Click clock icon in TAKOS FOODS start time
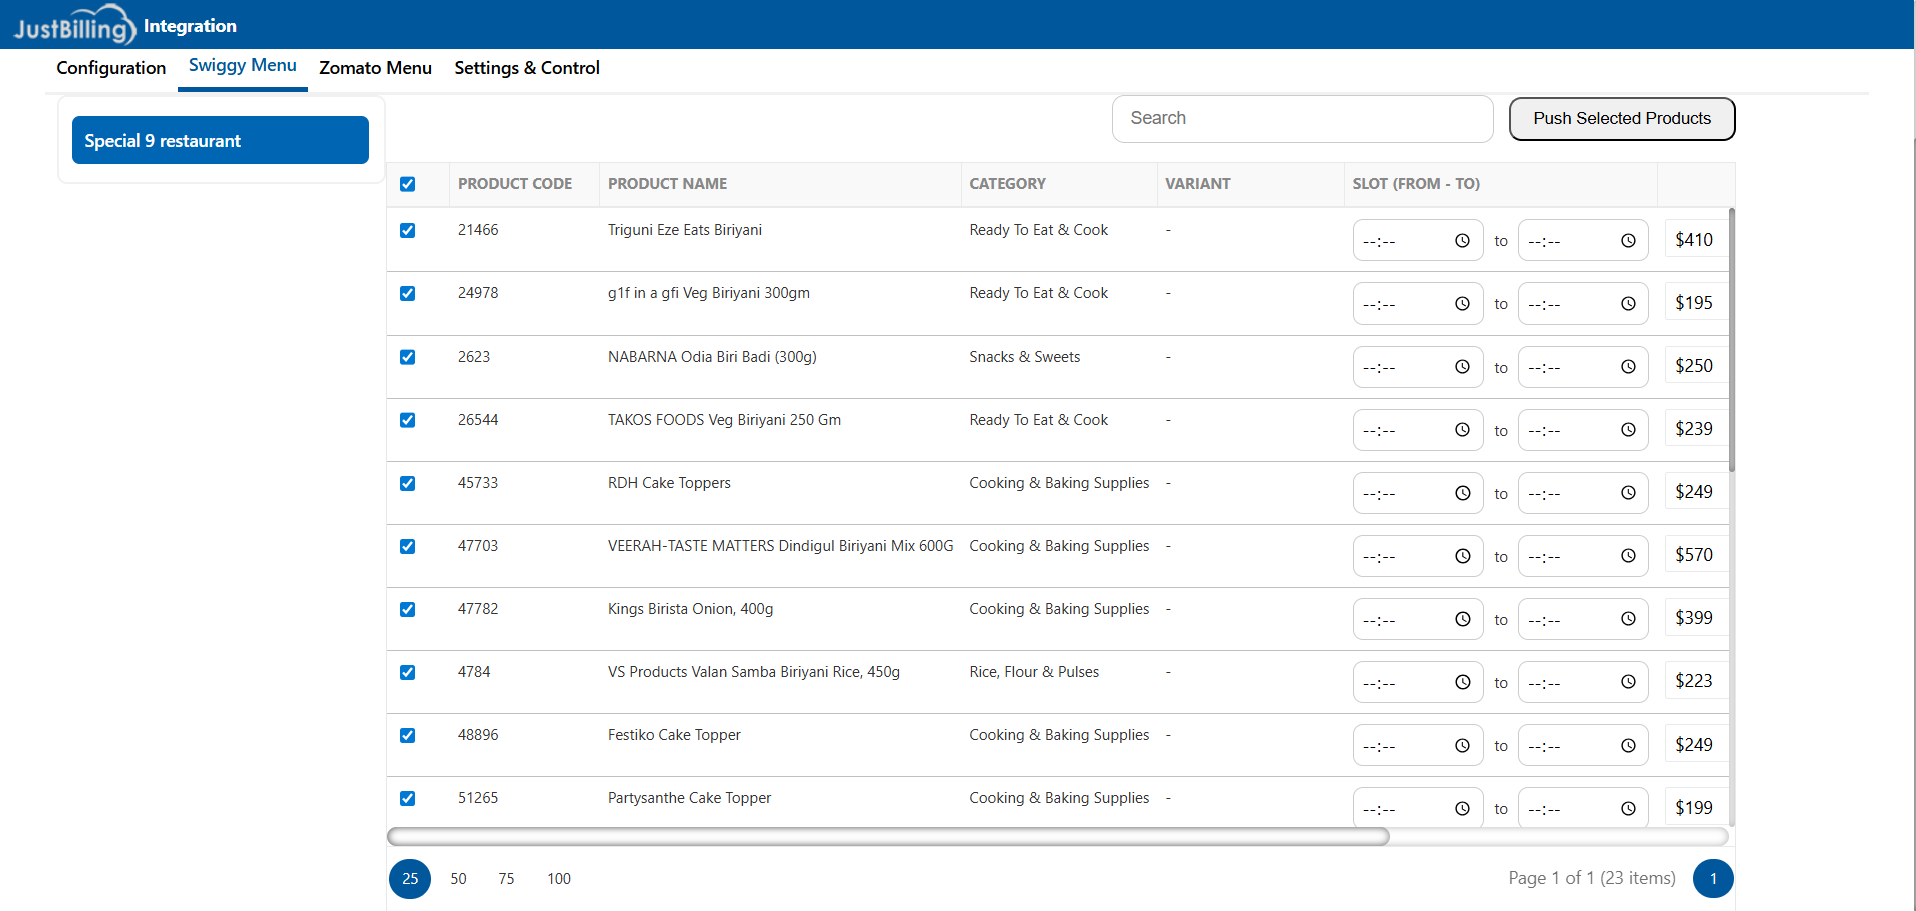The height and width of the screenshot is (911, 1916). (1462, 430)
